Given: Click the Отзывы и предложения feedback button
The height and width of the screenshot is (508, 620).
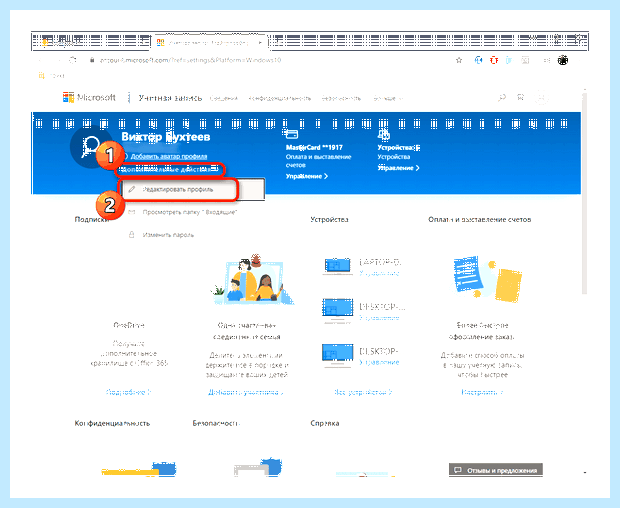Looking at the screenshot, I should tap(495, 470).
